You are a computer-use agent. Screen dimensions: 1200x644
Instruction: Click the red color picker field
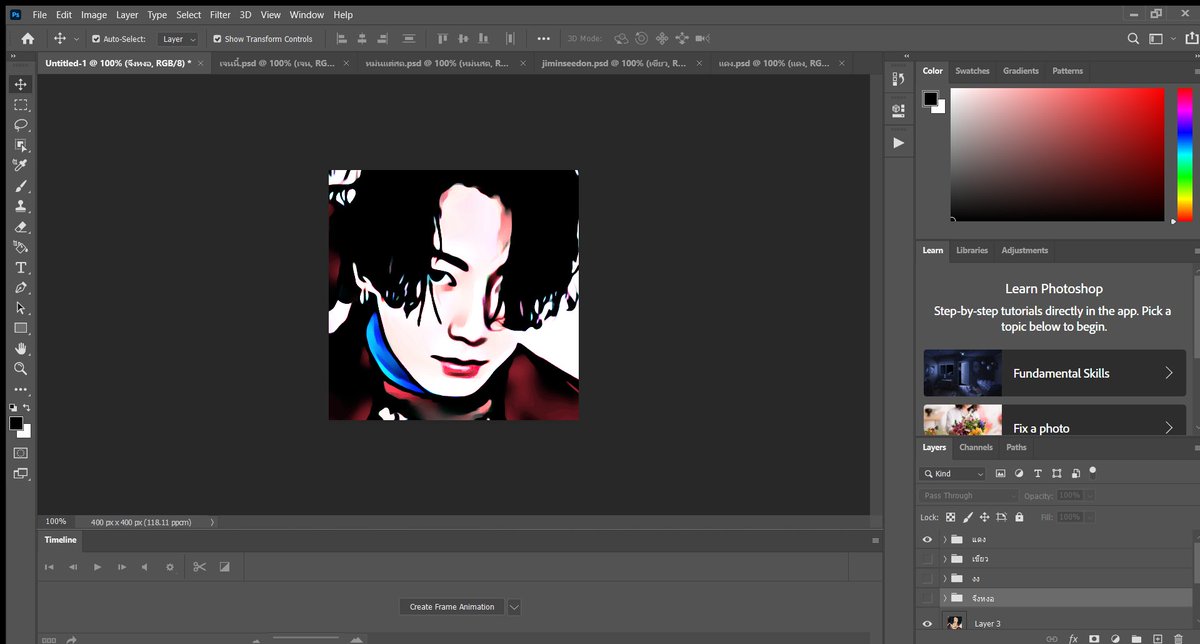1057,154
